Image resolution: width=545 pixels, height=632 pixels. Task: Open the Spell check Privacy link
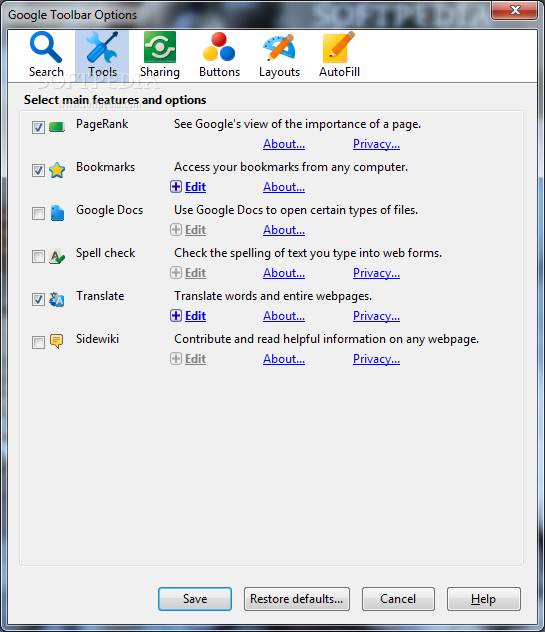[376, 273]
